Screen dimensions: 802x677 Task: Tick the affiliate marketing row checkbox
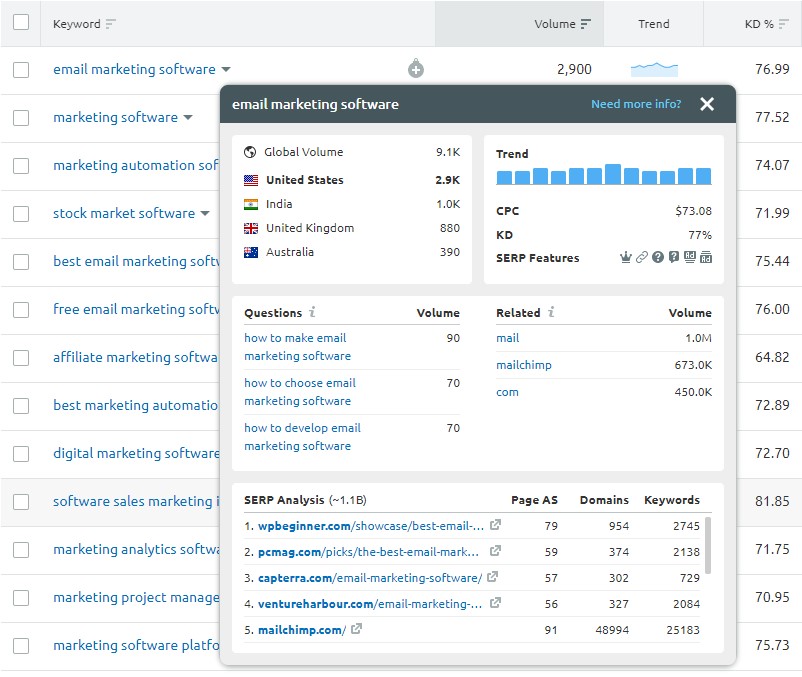point(21,358)
